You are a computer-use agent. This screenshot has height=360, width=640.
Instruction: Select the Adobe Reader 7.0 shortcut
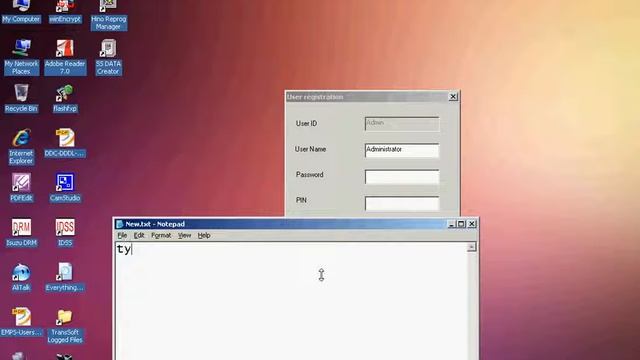tap(65, 57)
